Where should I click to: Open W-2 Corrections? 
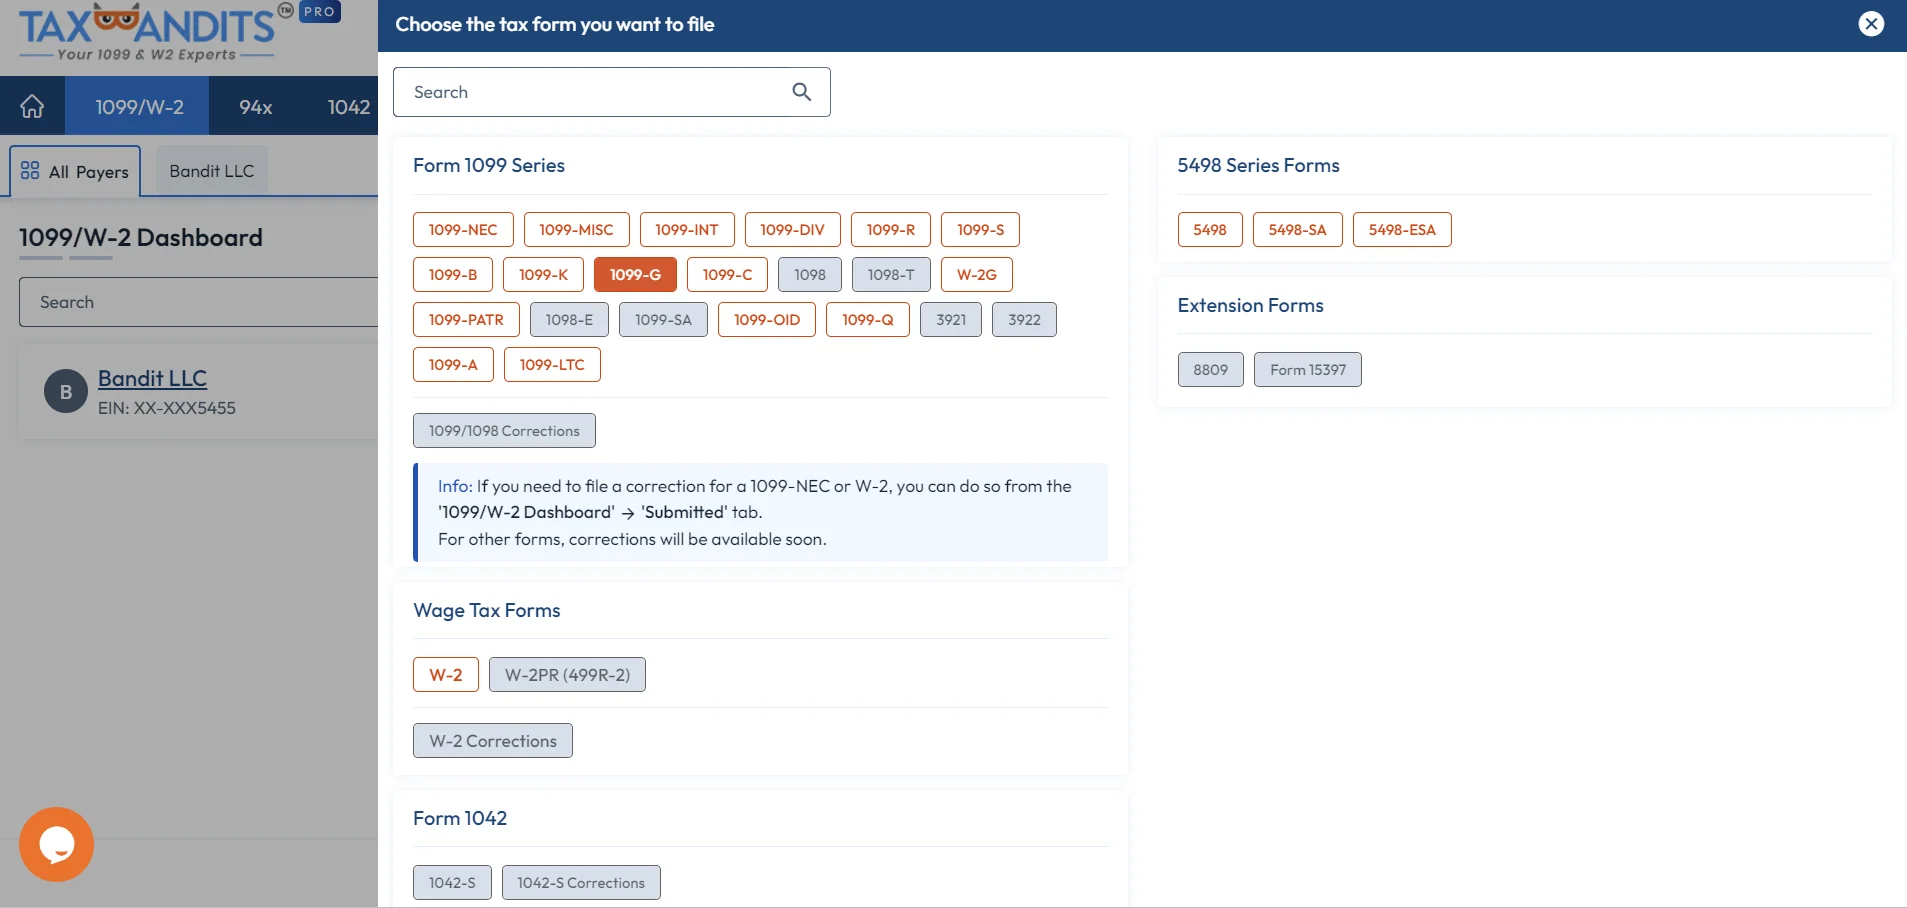[x=493, y=740]
